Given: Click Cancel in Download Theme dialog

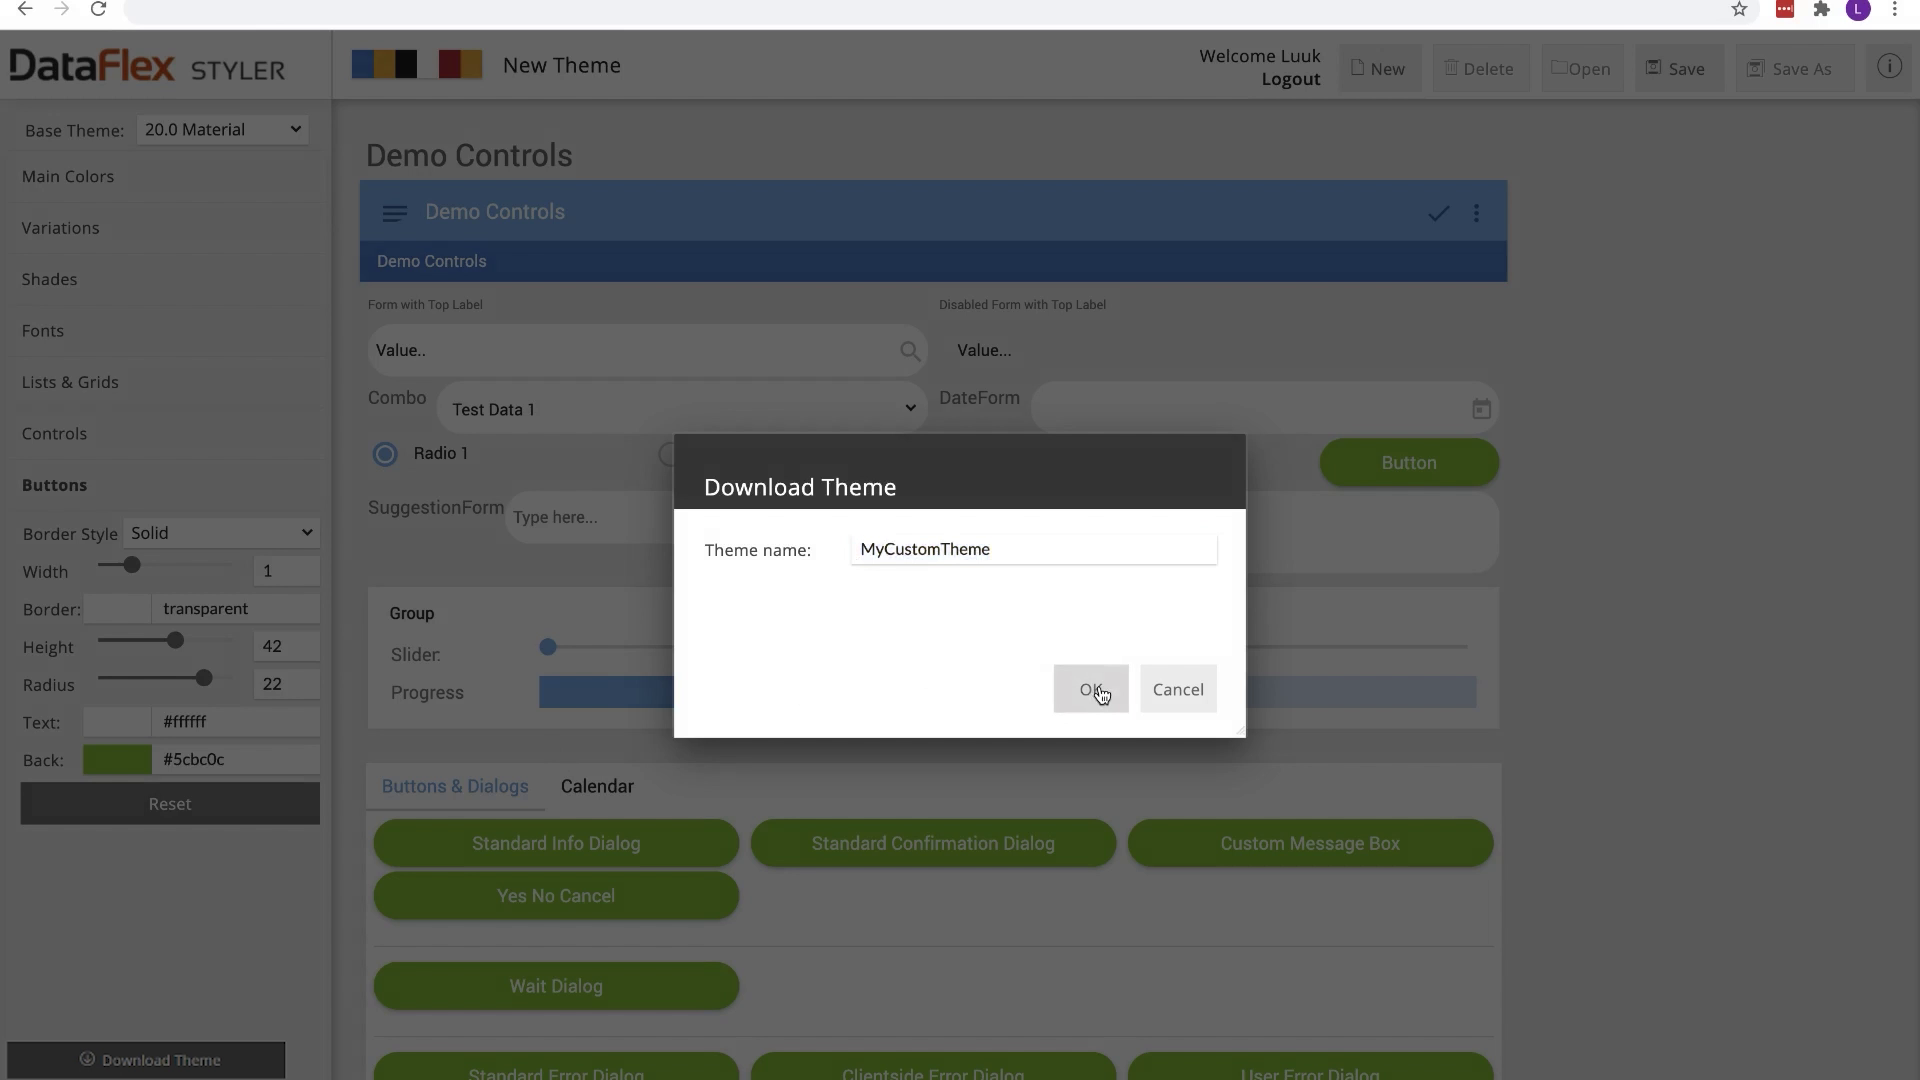Looking at the screenshot, I should tap(1178, 689).
